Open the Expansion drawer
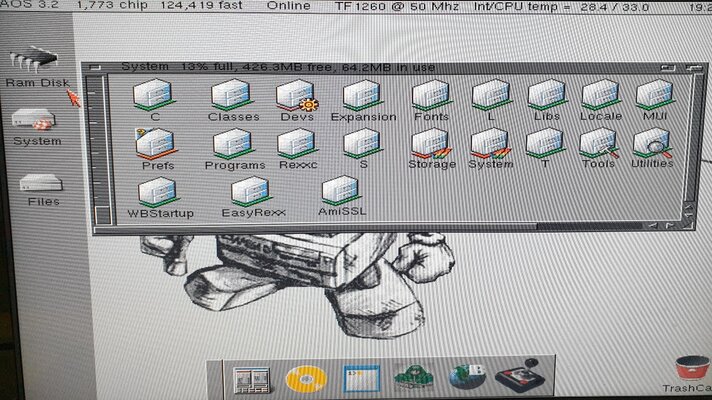Viewport: 712px width, 400px height. click(x=362, y=96)
